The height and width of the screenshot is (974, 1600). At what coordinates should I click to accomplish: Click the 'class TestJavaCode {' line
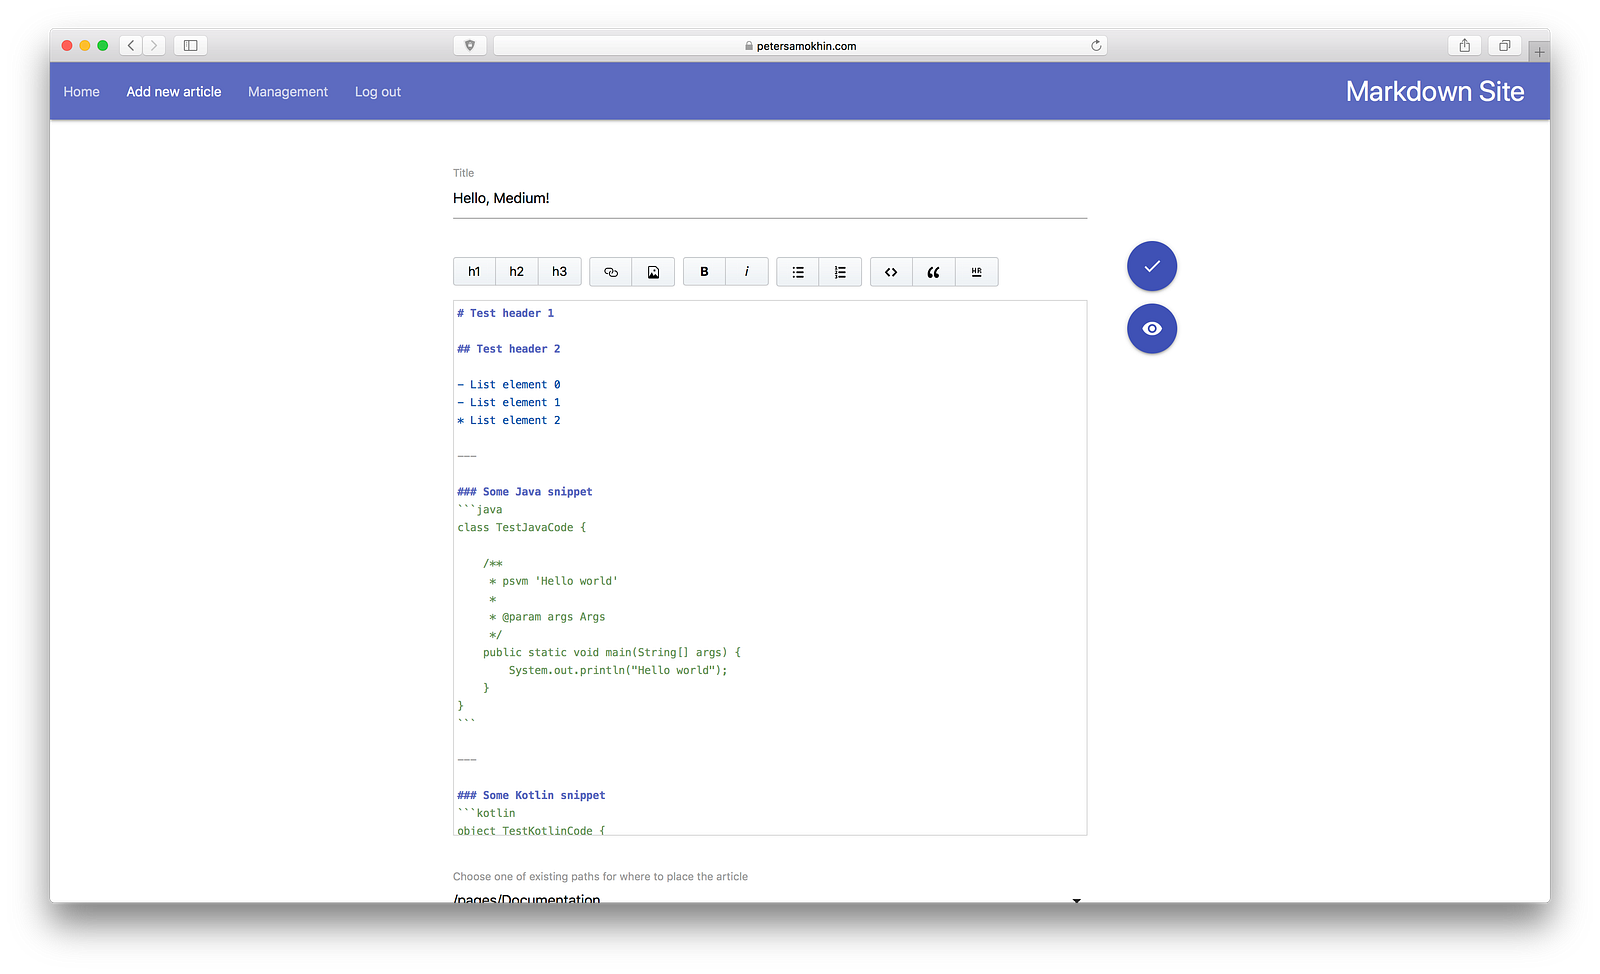[x=522, y=528]
